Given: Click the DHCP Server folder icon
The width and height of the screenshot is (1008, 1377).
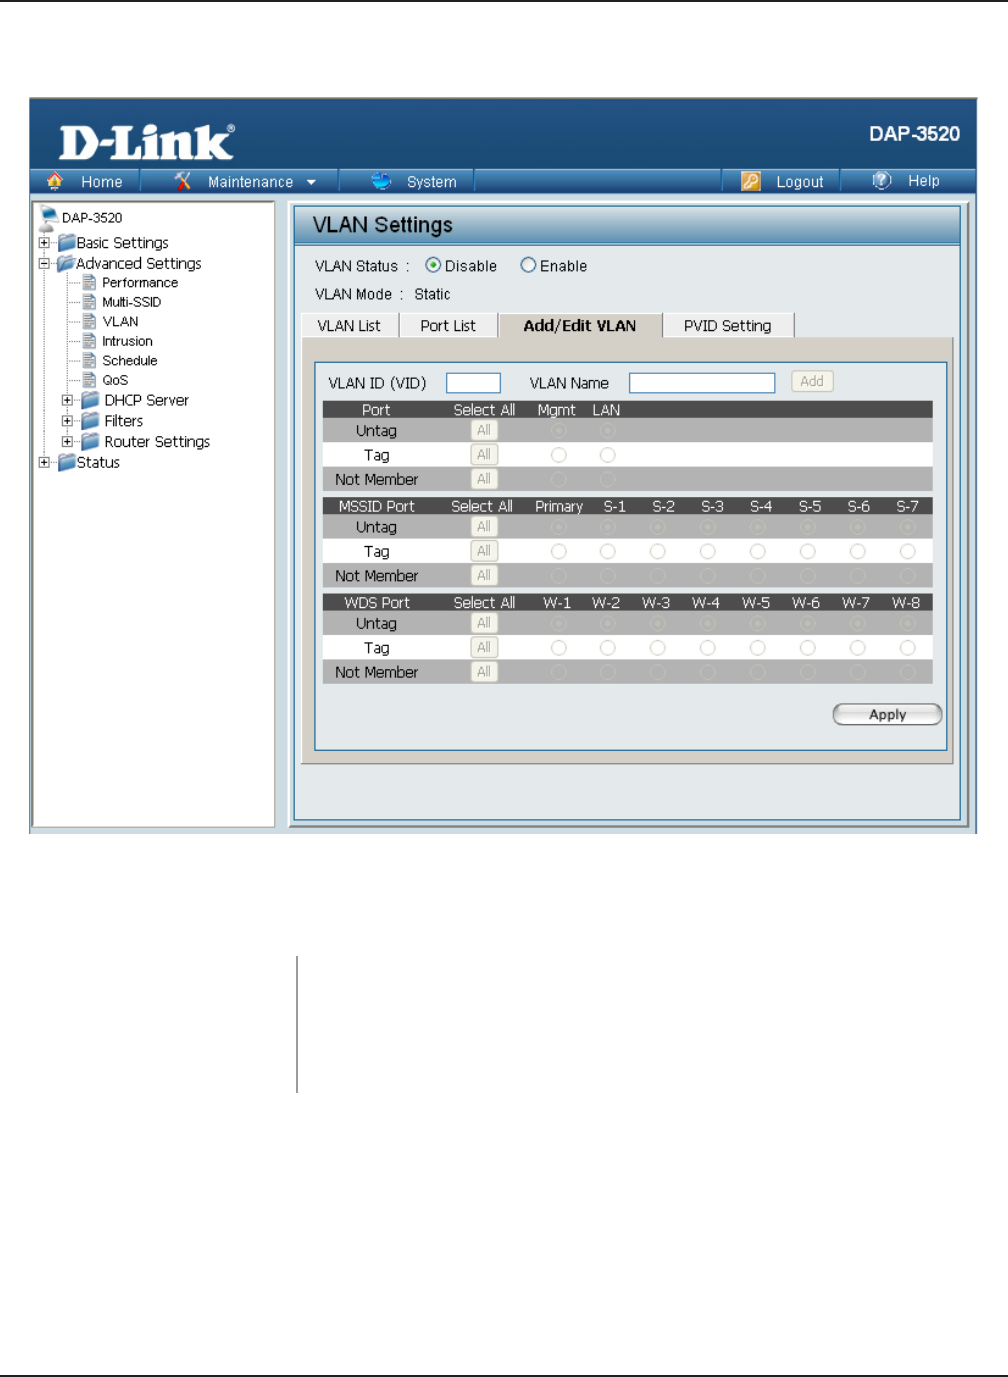Looking at the screenshot, I should pos(90,400).
